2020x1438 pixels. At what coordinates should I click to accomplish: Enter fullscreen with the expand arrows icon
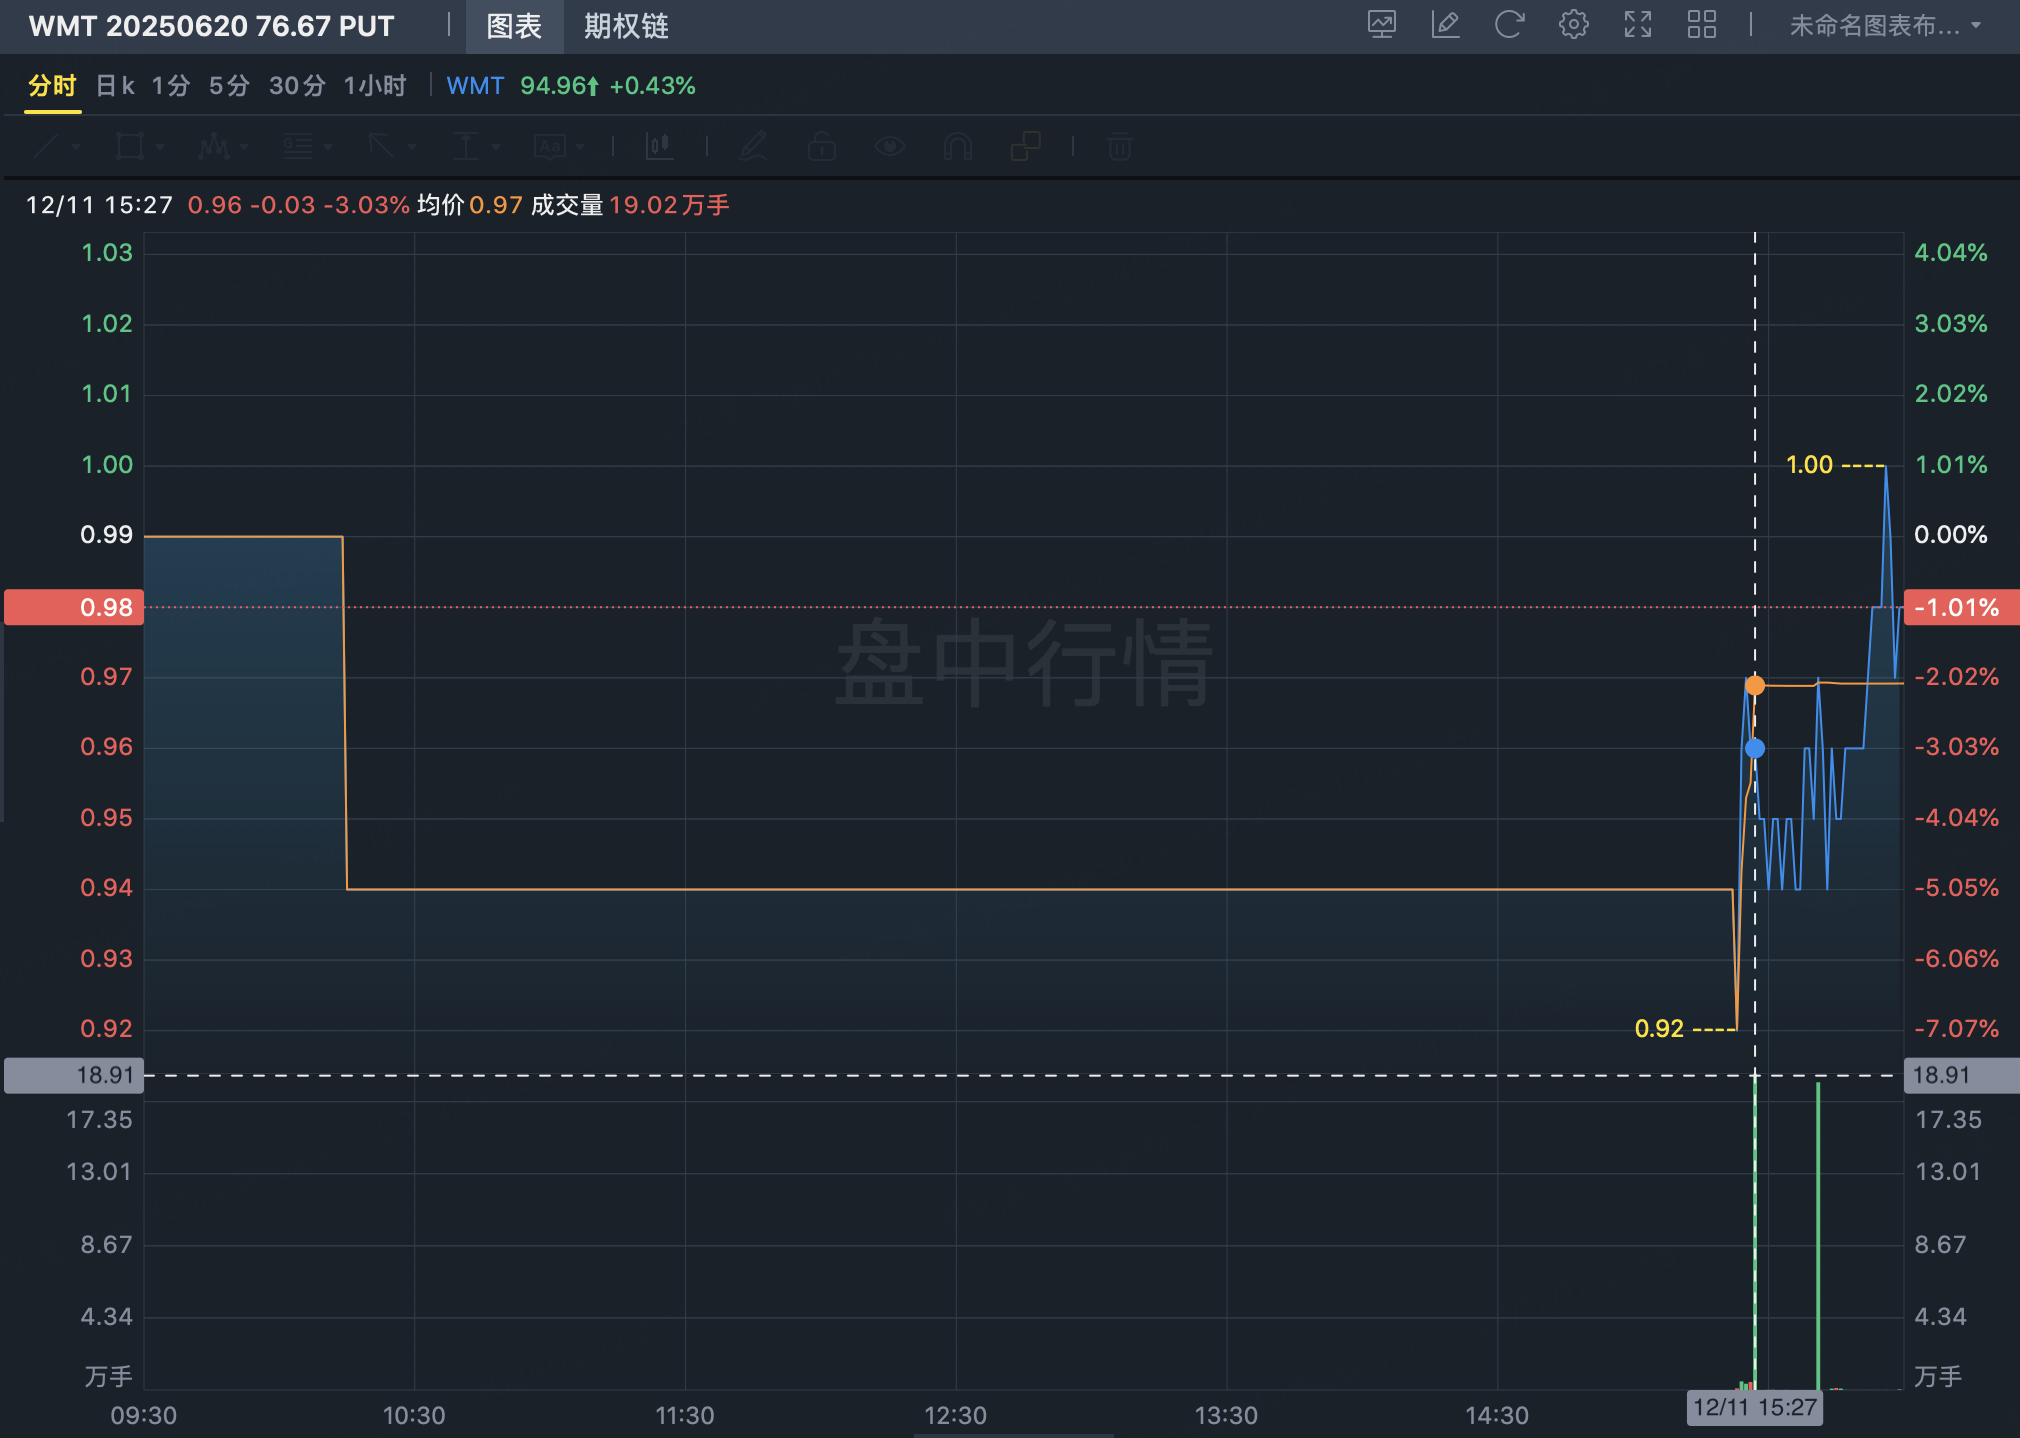[1637, 25]
